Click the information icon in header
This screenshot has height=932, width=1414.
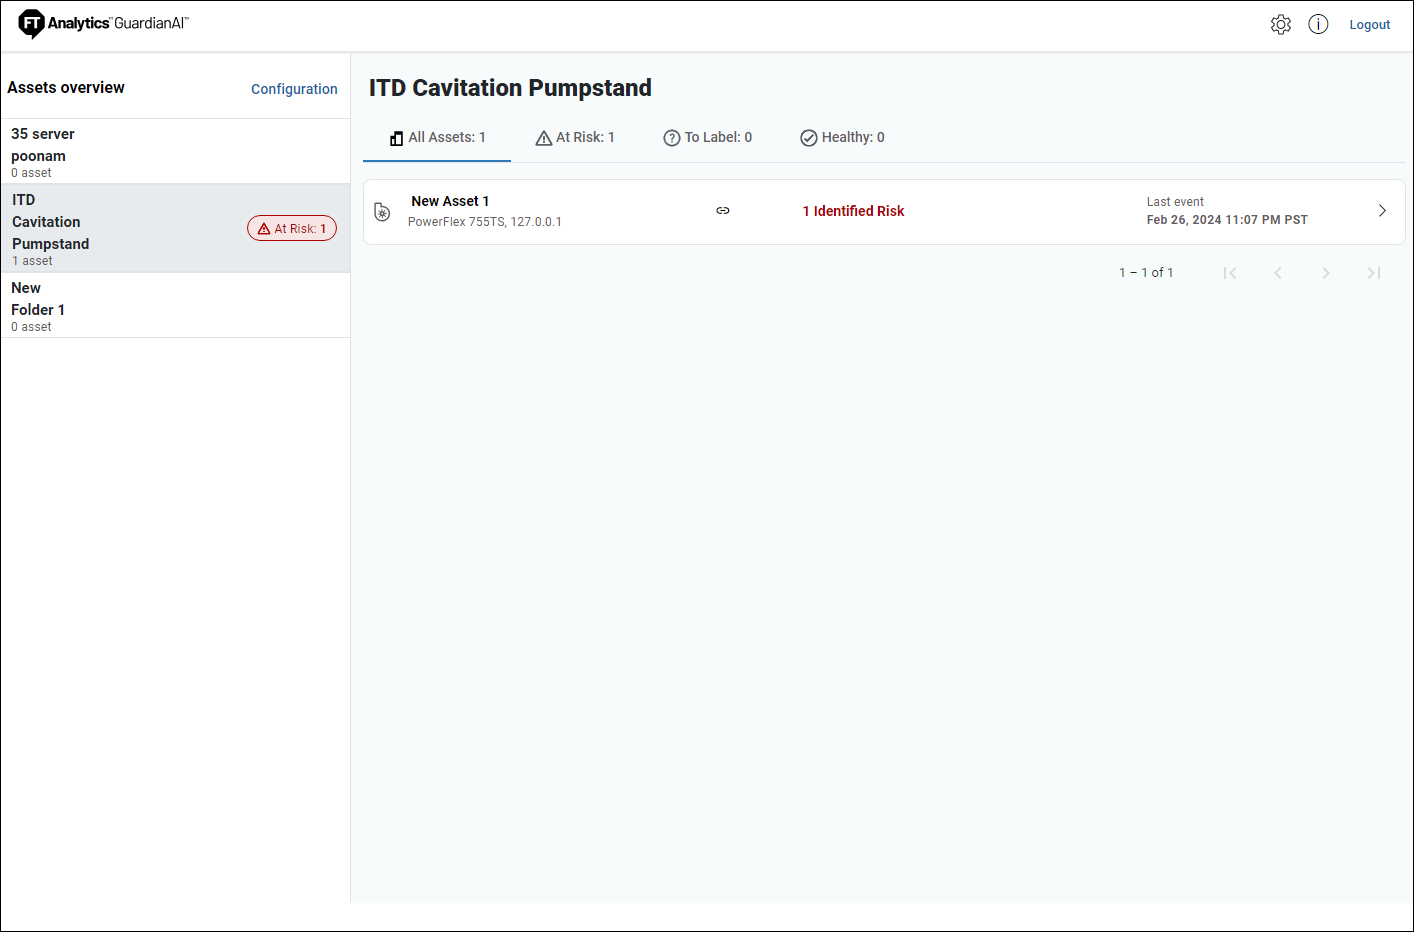1318,25
